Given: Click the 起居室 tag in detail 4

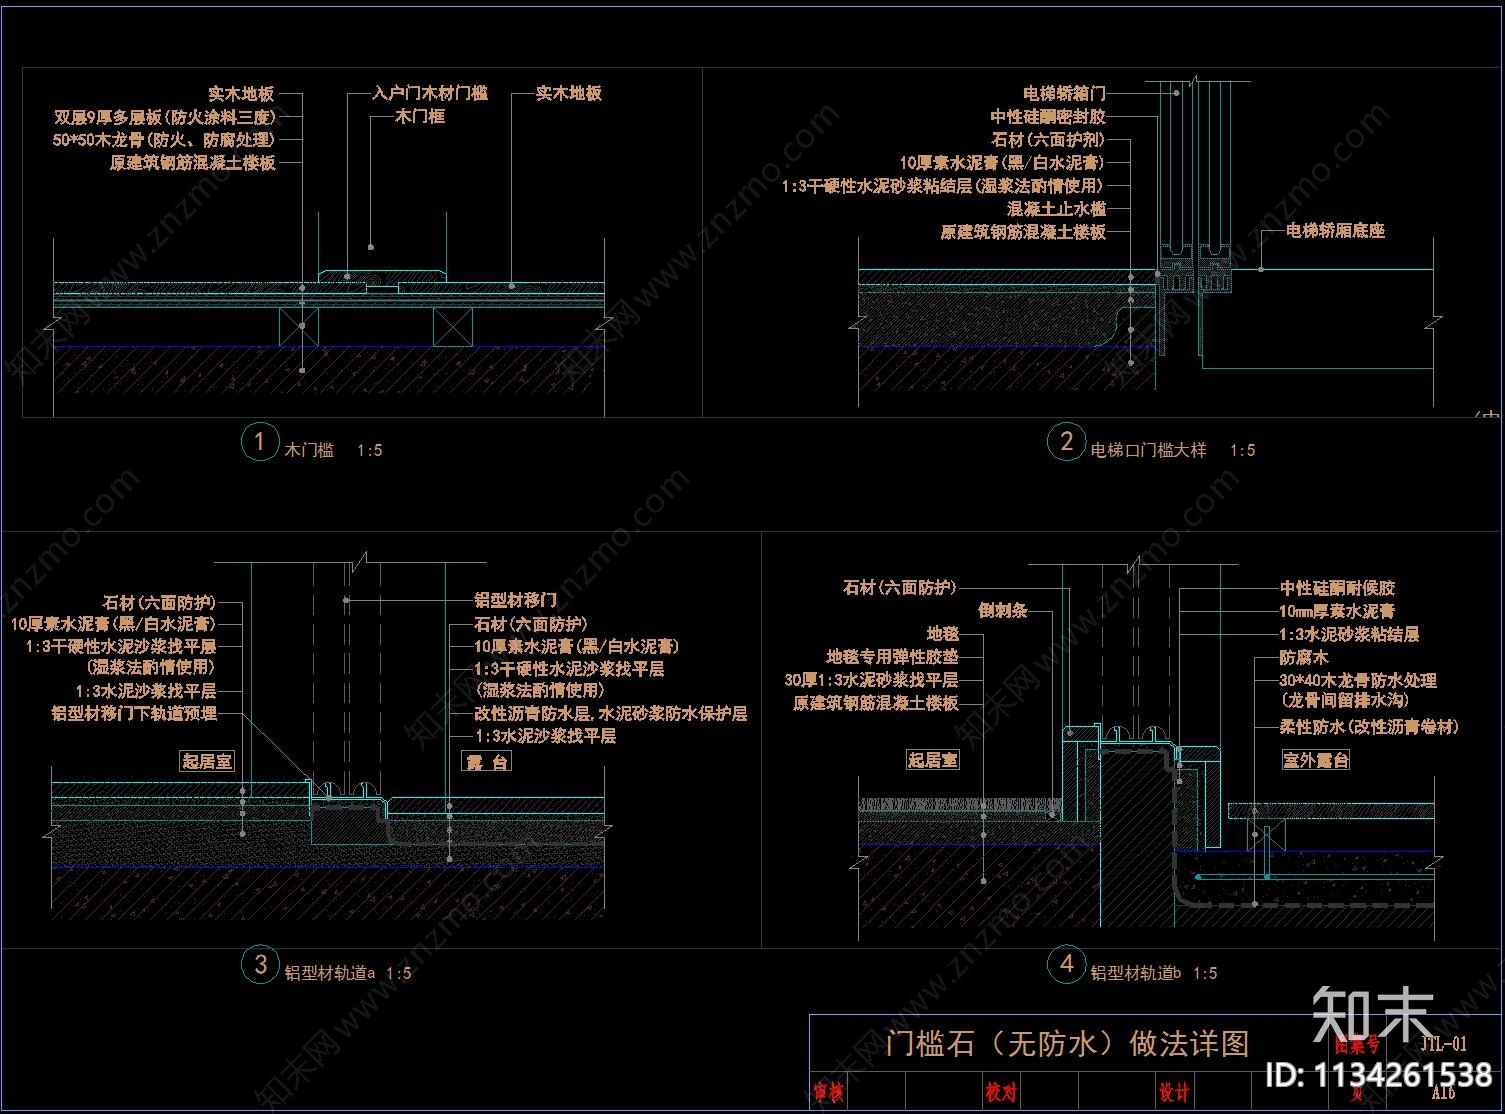Looking at the screenshot, I should 932,760.
